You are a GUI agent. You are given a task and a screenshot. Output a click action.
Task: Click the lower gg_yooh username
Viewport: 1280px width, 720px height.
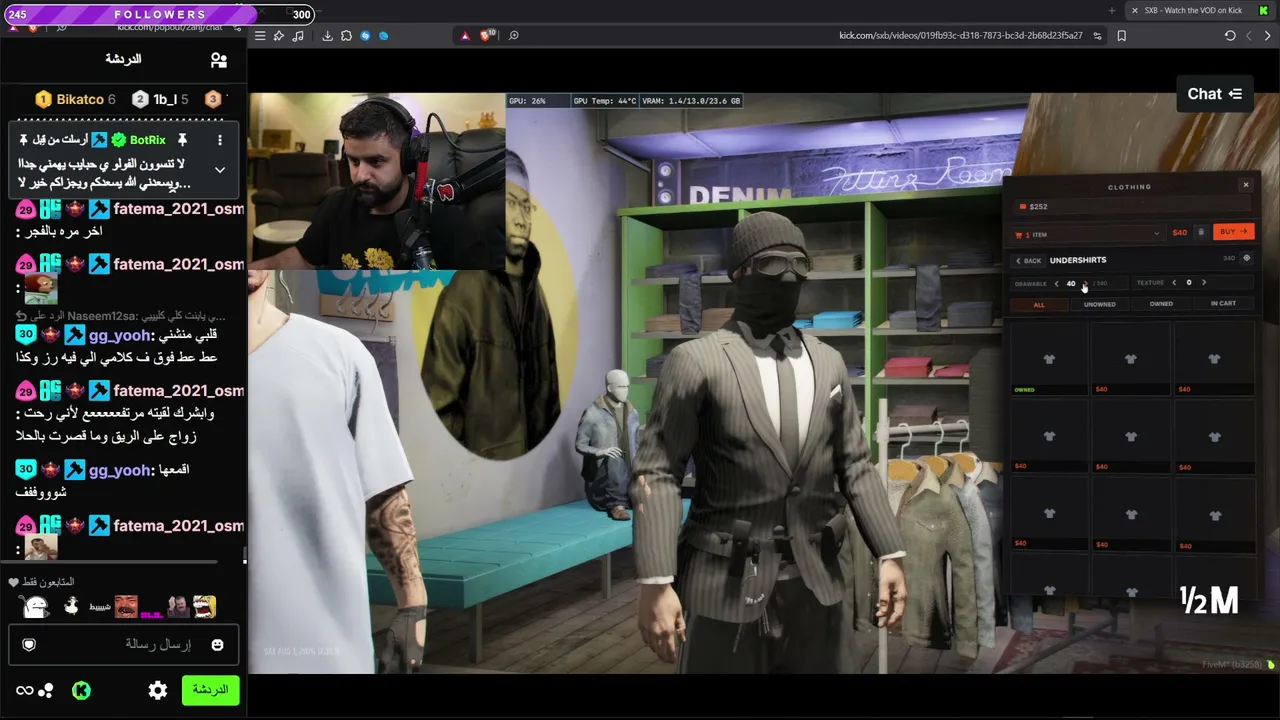tap(119, 470)
